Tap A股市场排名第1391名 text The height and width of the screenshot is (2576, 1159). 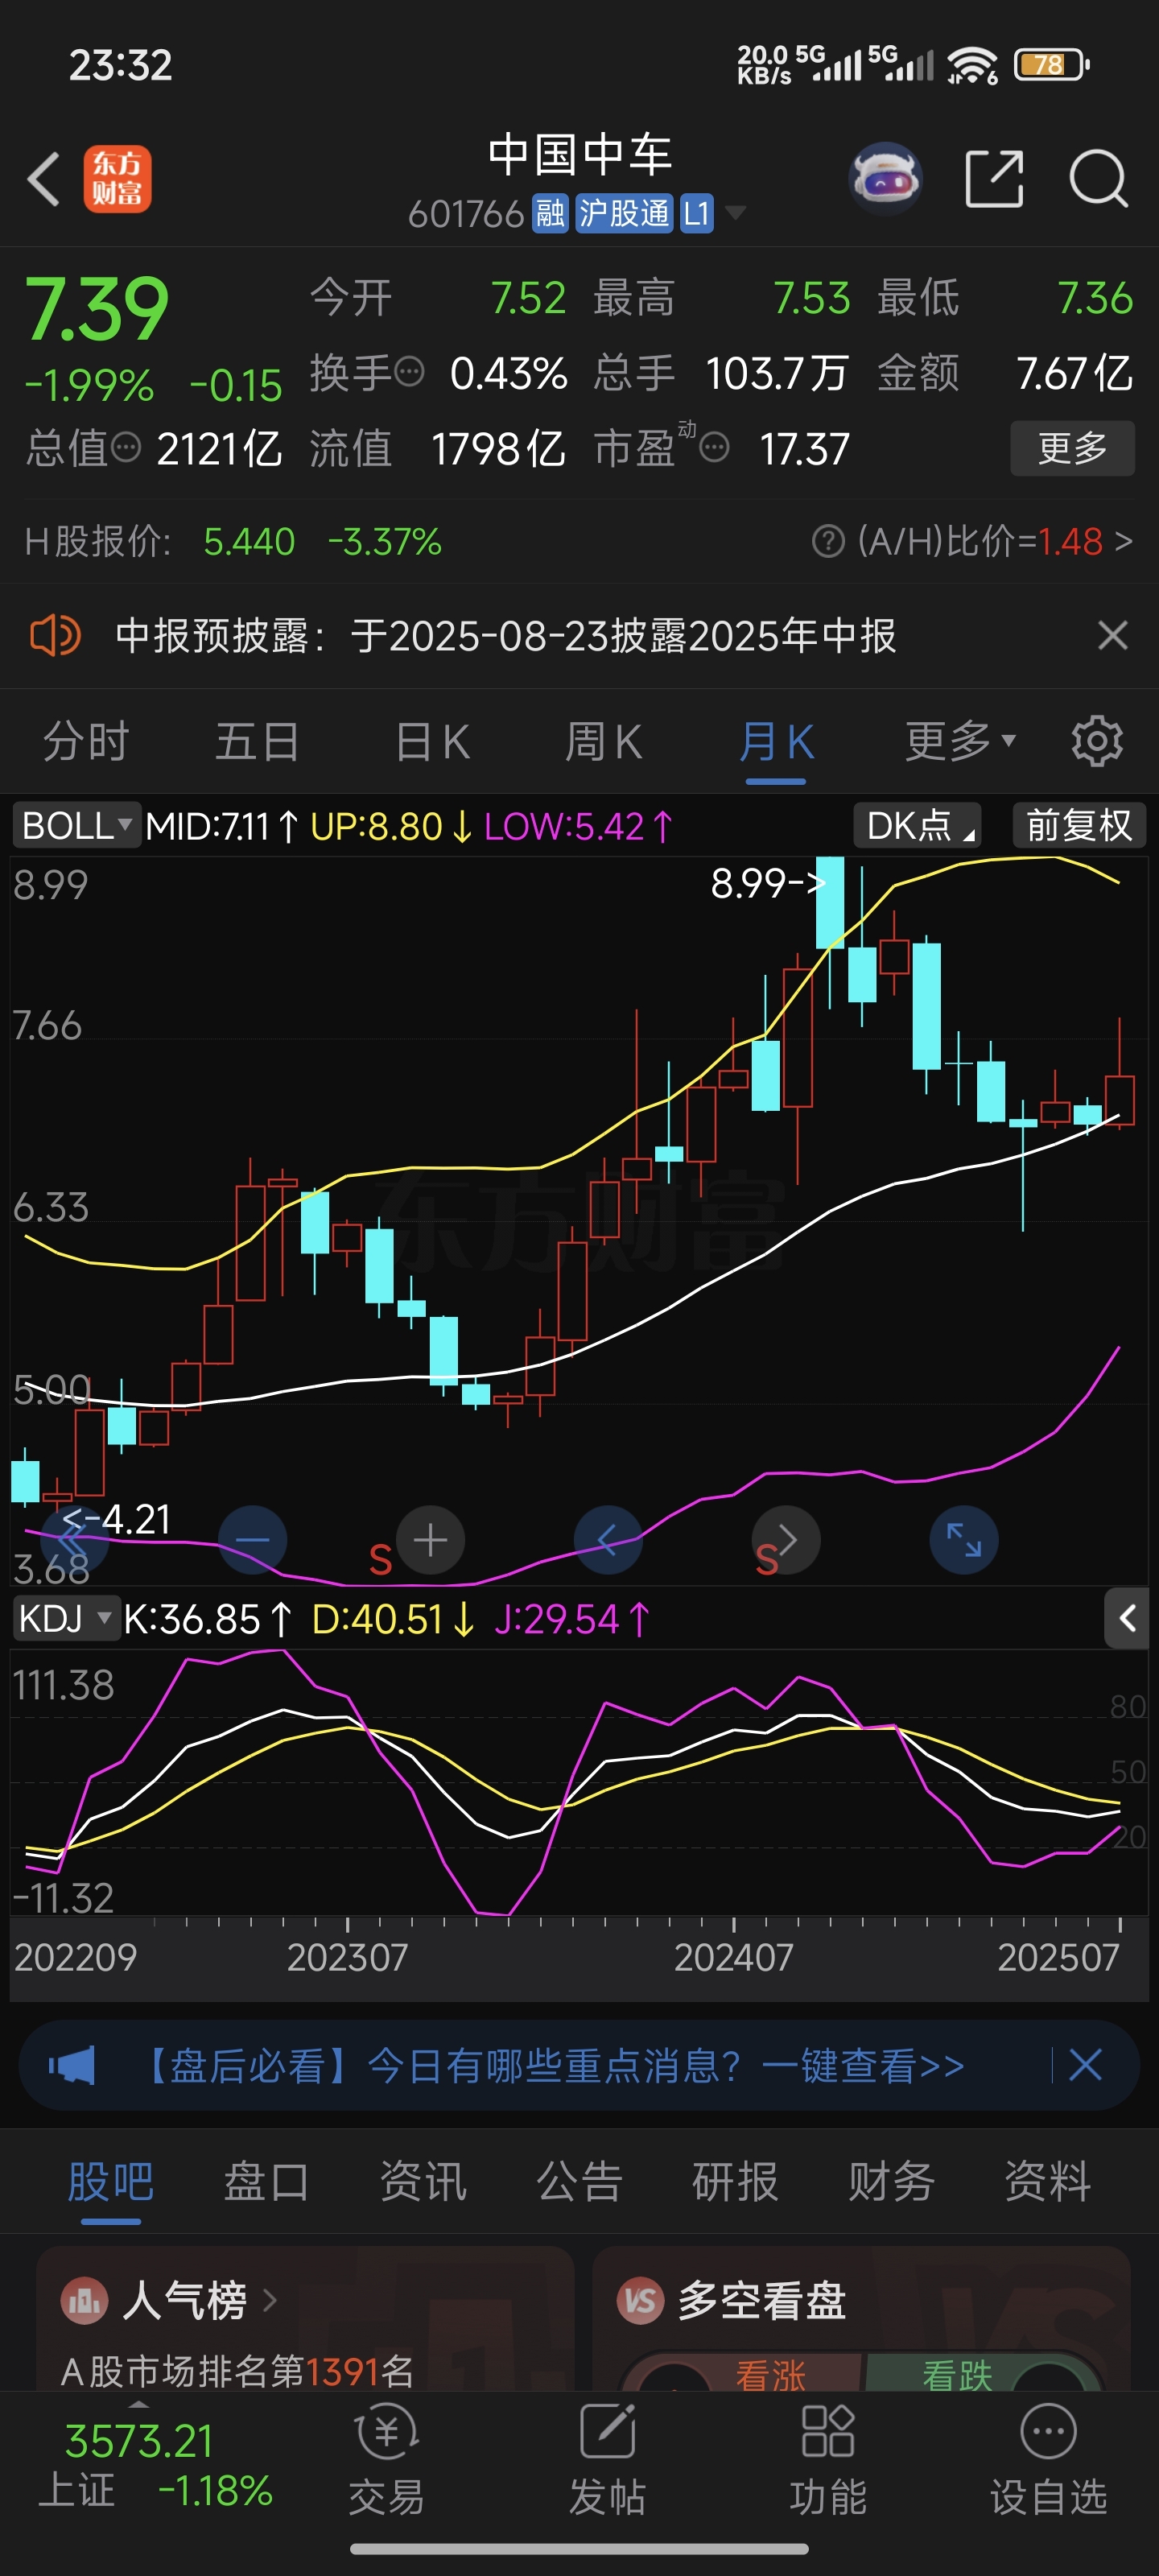pyautogui.click(x=237, y=2371)
